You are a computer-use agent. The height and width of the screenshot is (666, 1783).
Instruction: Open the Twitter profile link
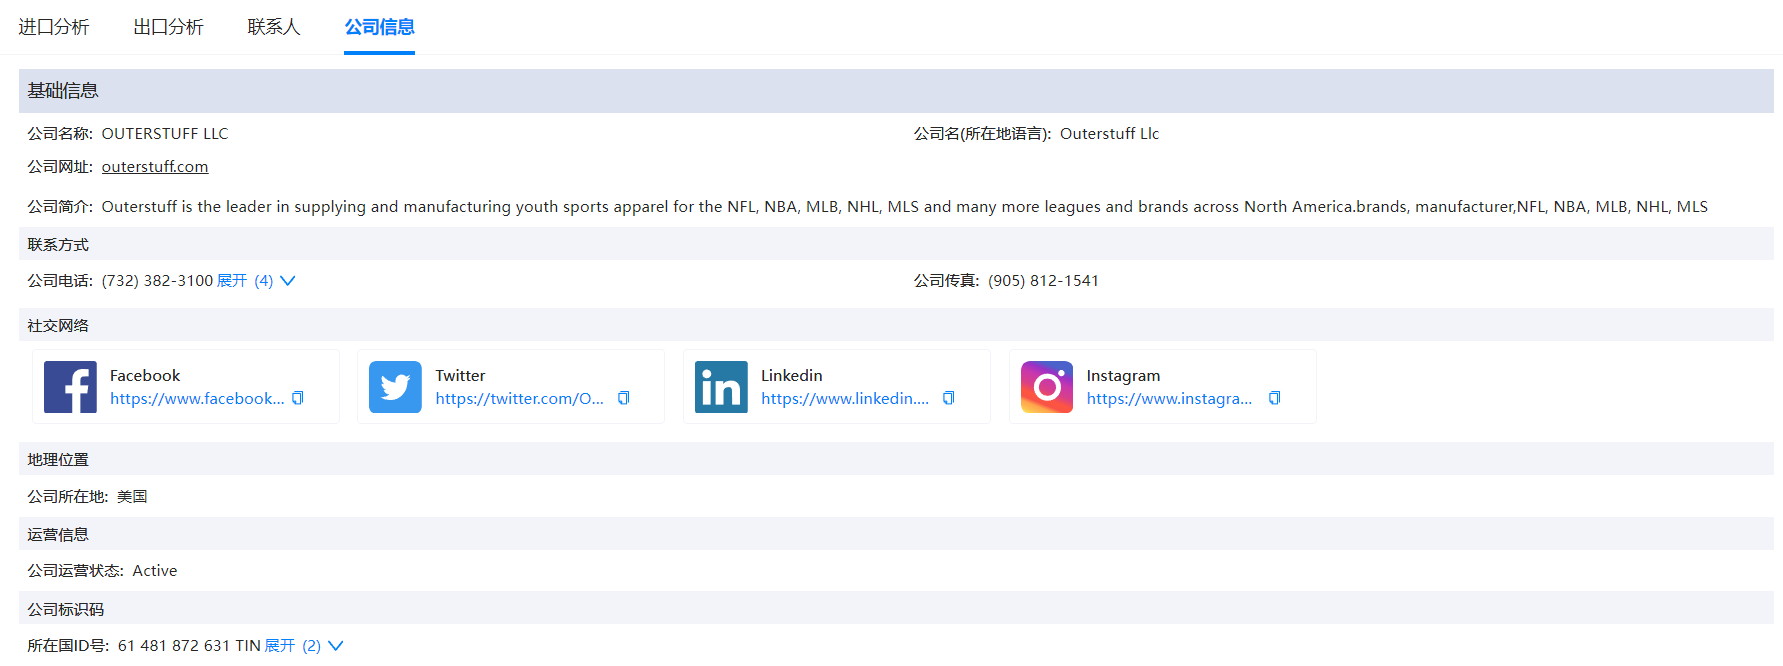pyautogui.click(x=519, y=399)
